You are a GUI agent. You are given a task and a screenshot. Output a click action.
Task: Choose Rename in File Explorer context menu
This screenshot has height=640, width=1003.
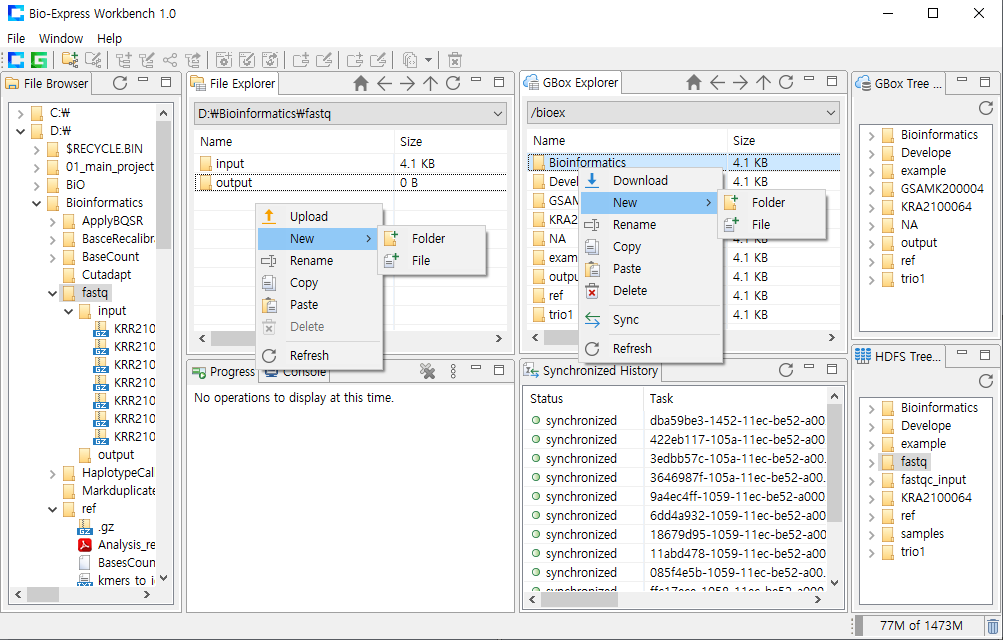(320, 260)
